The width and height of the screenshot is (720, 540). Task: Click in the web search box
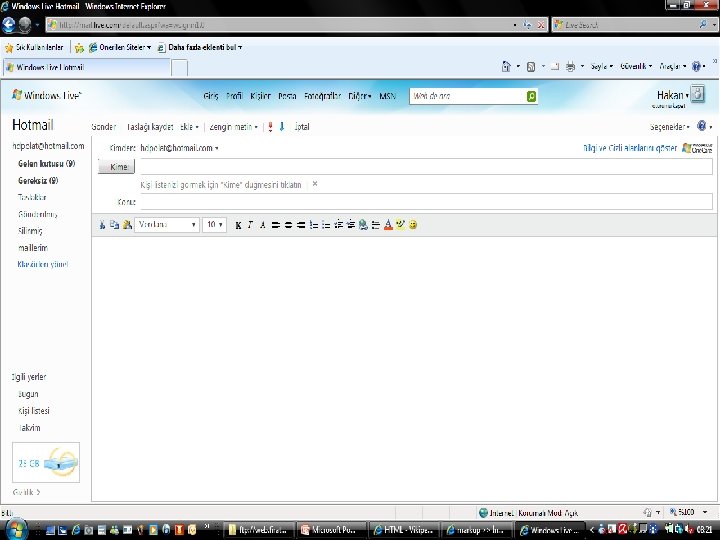coord(467,96)
